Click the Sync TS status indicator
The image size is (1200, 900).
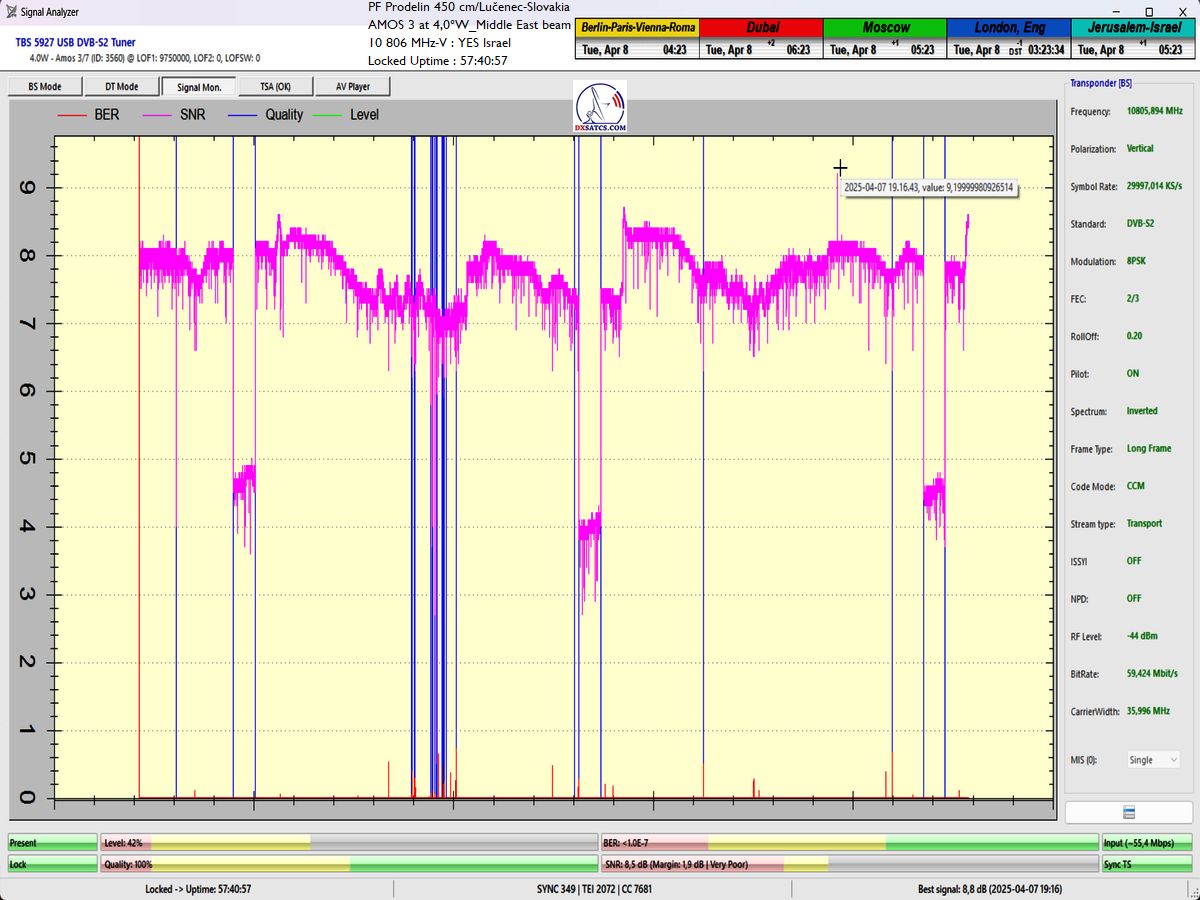pyautogui.click(x=1147, y=864)
